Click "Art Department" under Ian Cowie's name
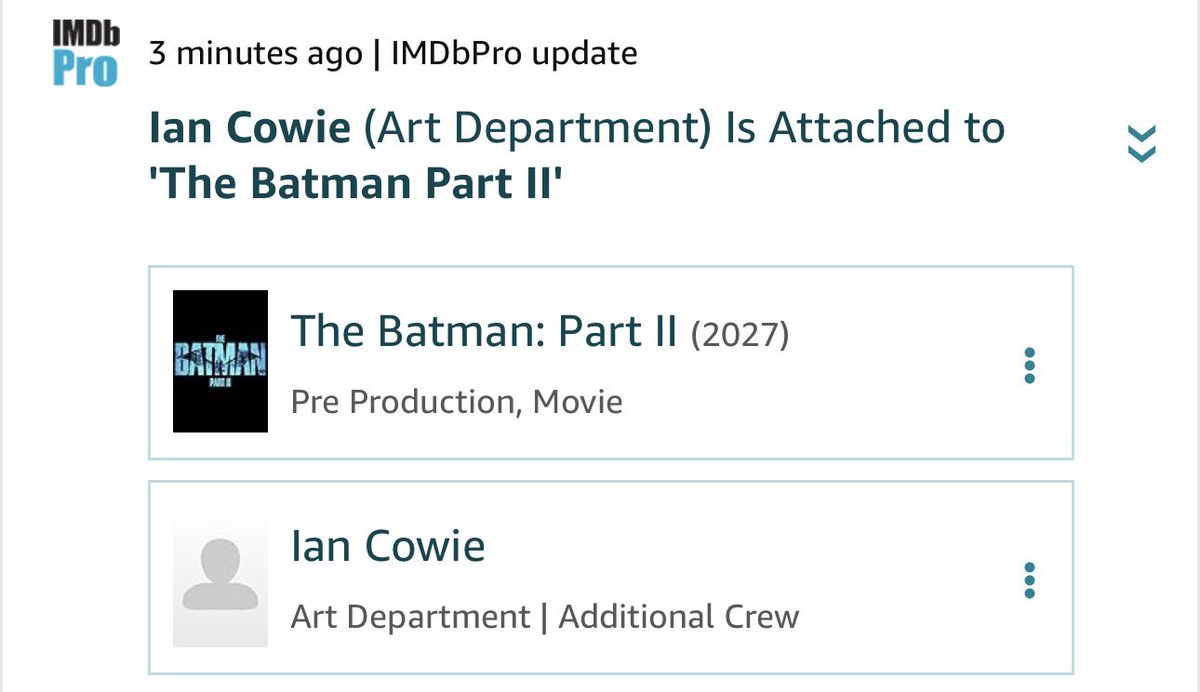The image size is (1200, 692). coord(410,616)
